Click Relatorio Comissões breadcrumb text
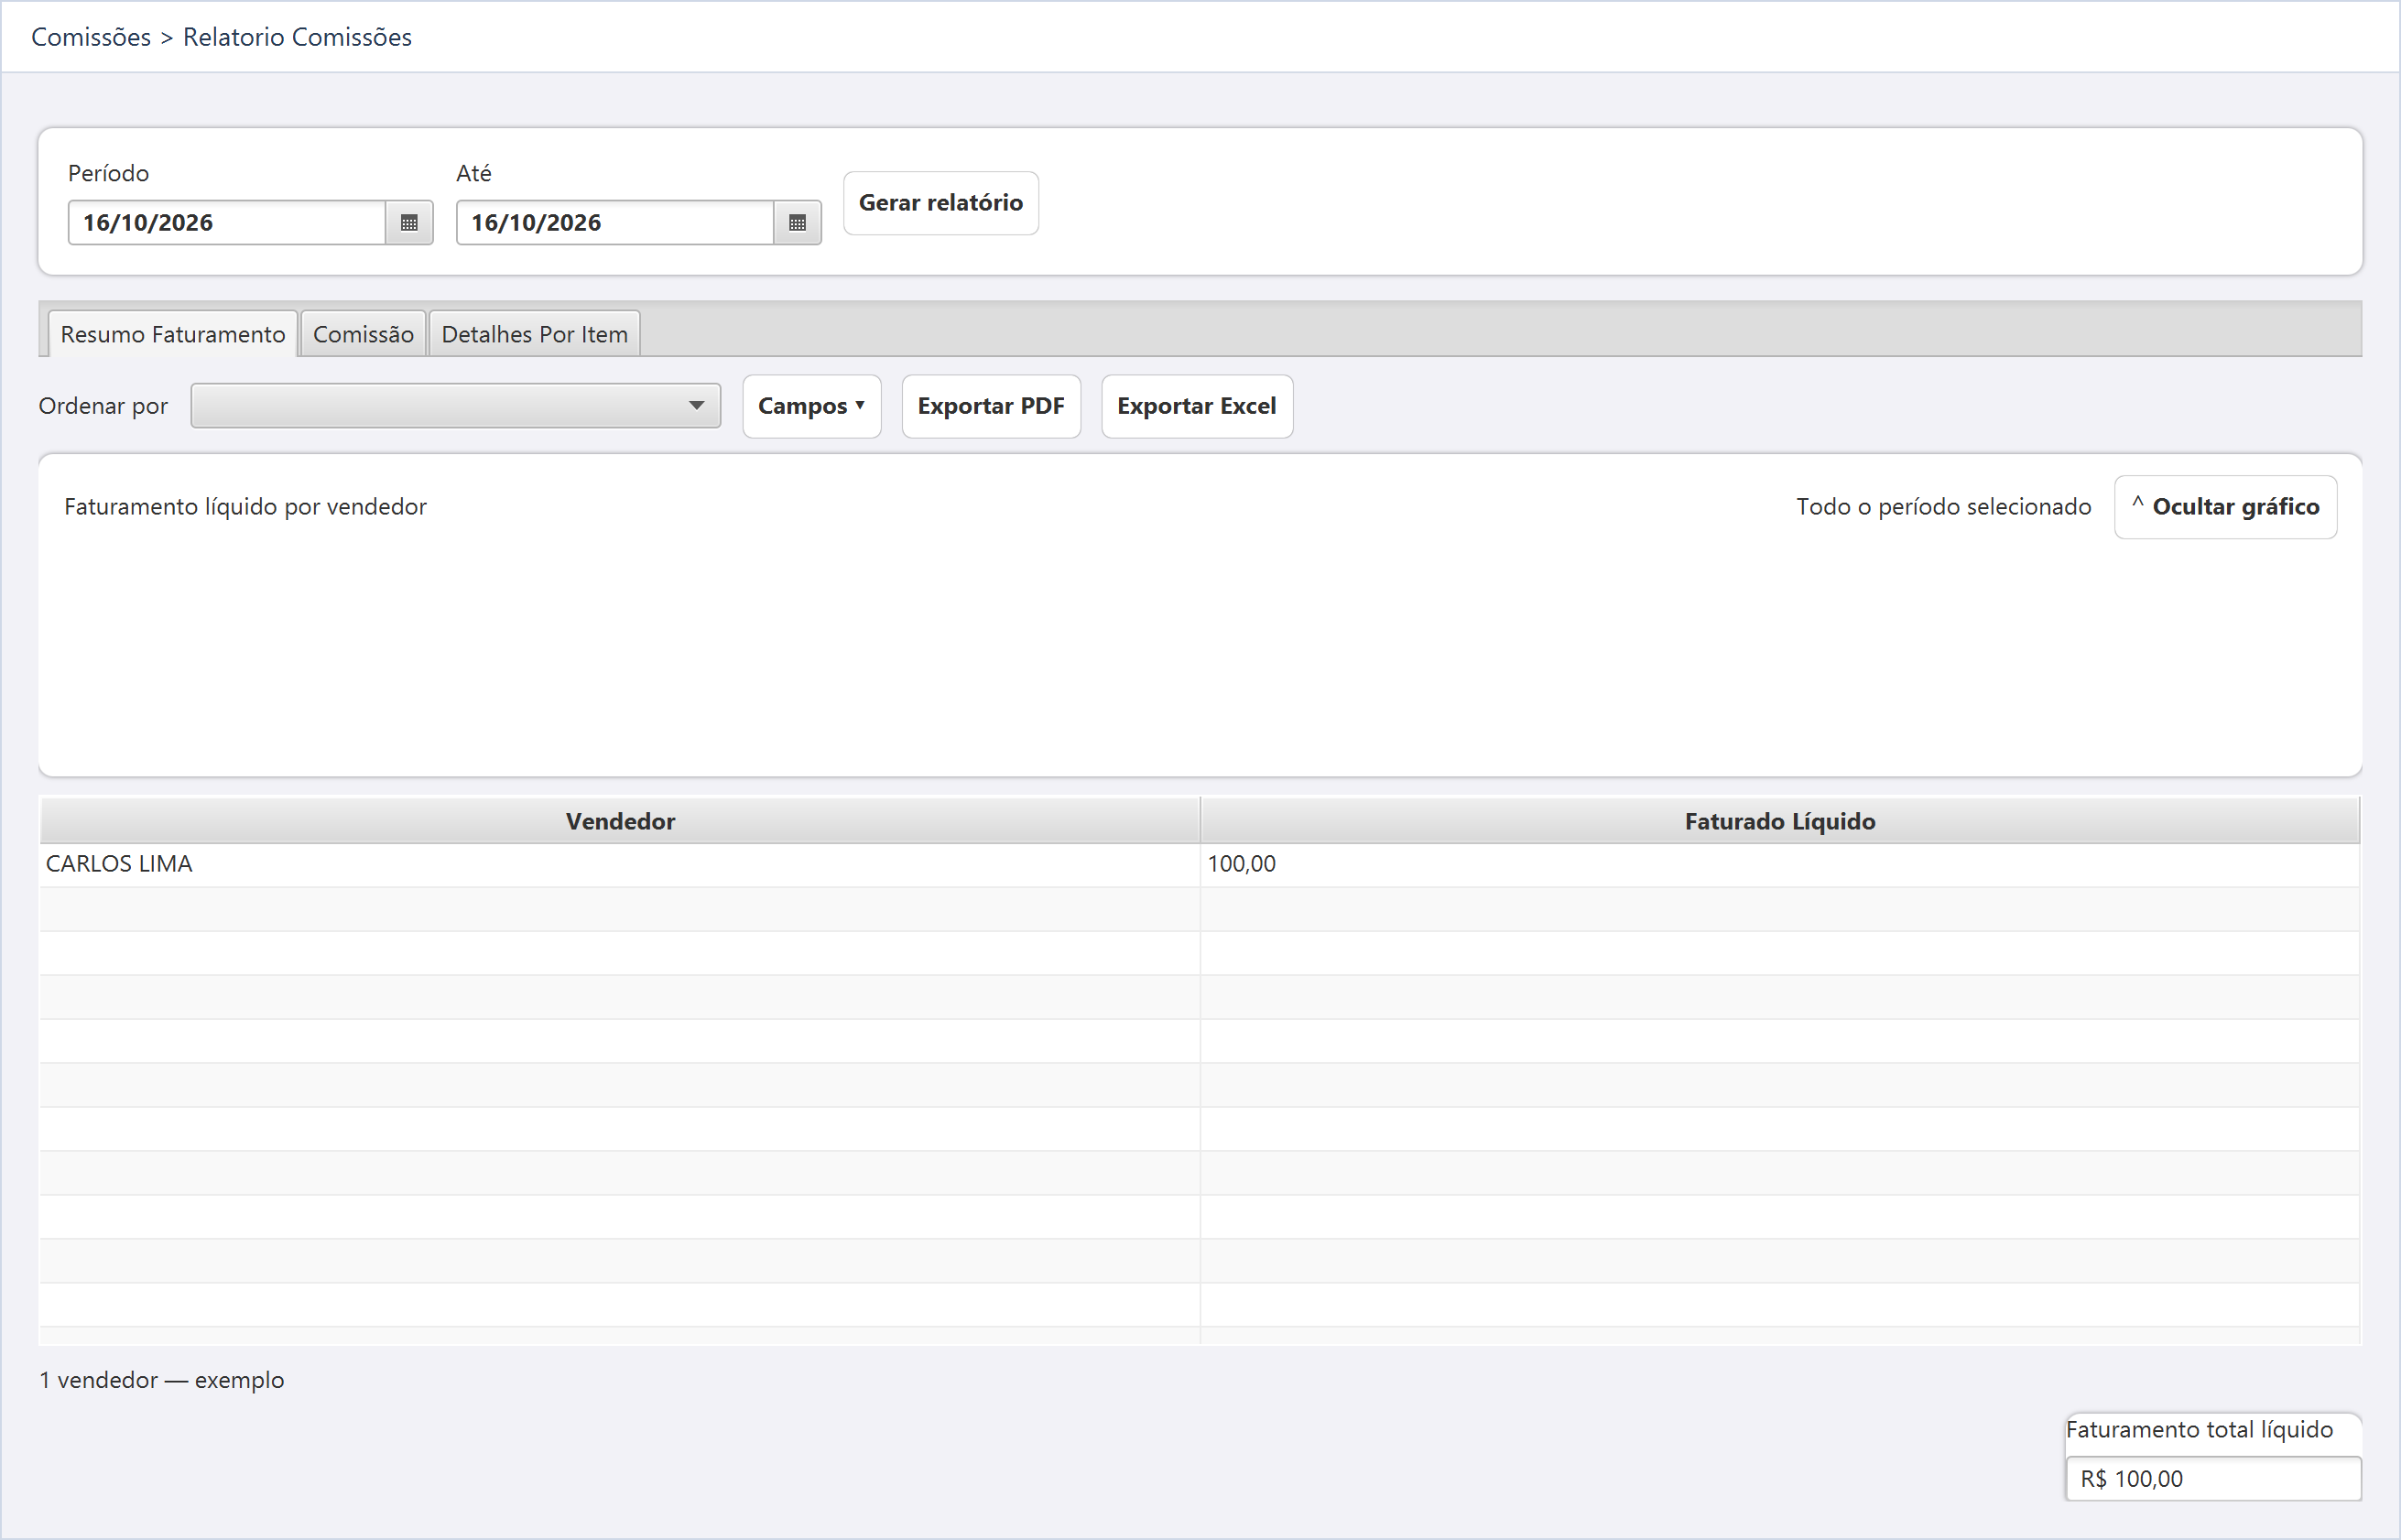2401x1540 pixels. (x=297, y=37)
